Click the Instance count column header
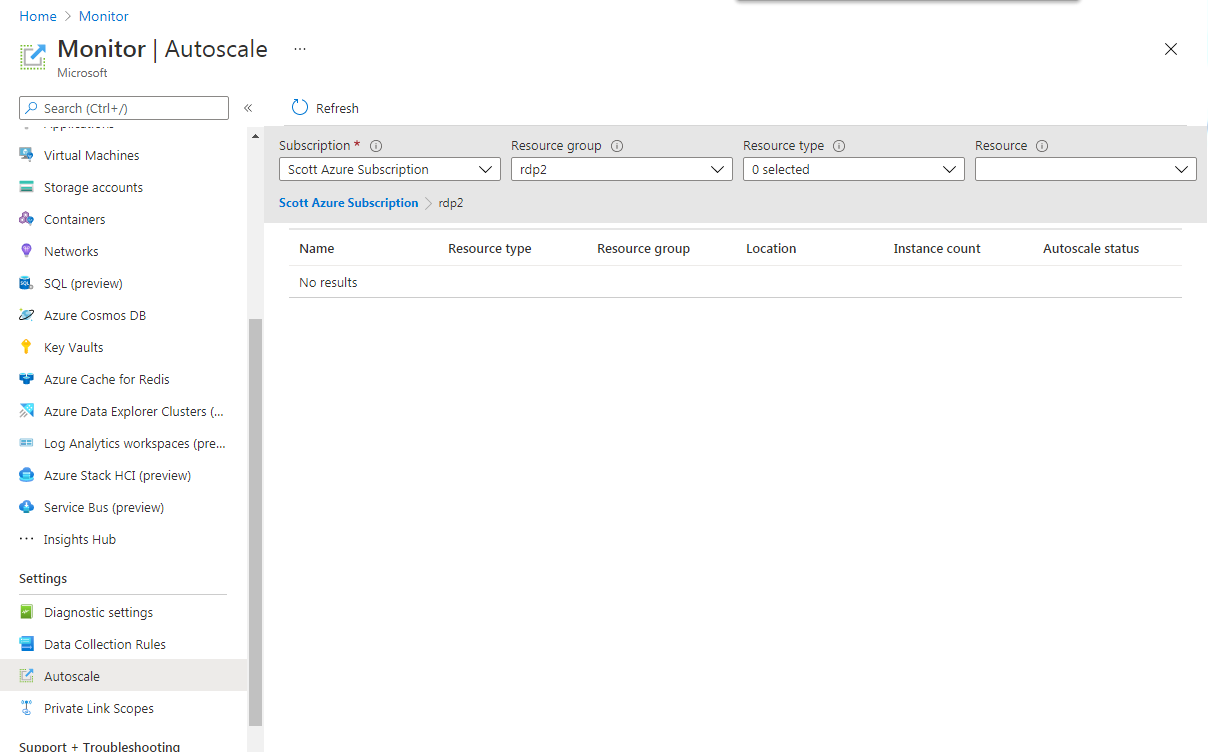The image size is (1208, 752). (937, 249)
